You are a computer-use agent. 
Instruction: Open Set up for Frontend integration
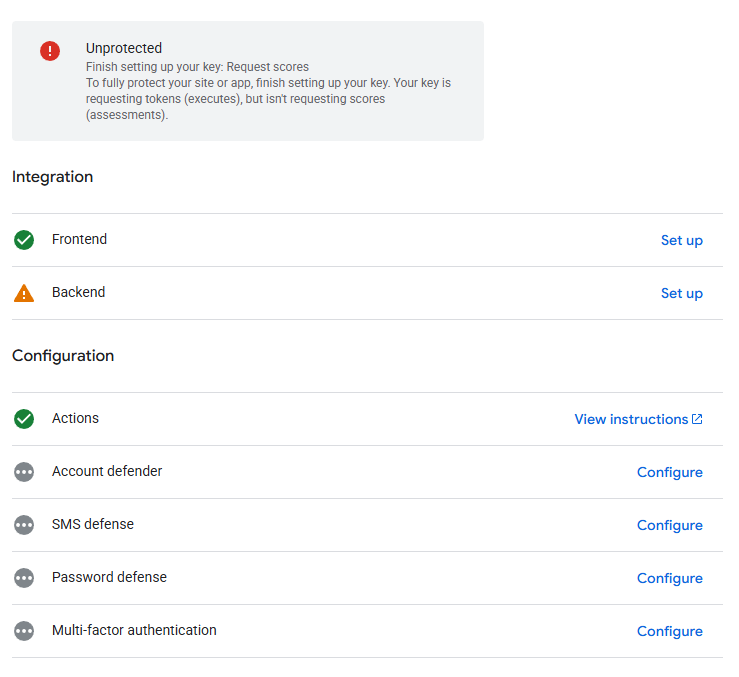pos(681,240)
